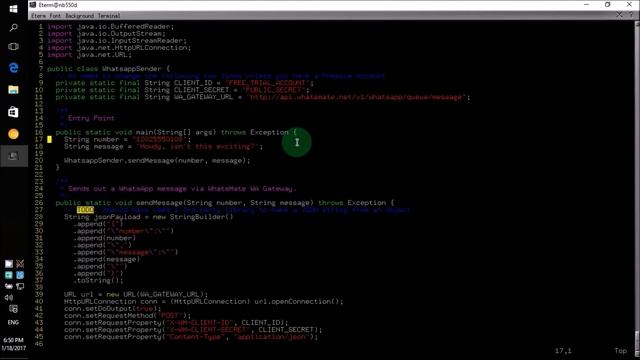The height and width of the screenshot is (360, 640).
Task: Click 'String message' on line 18
Action: click(93, 146)
